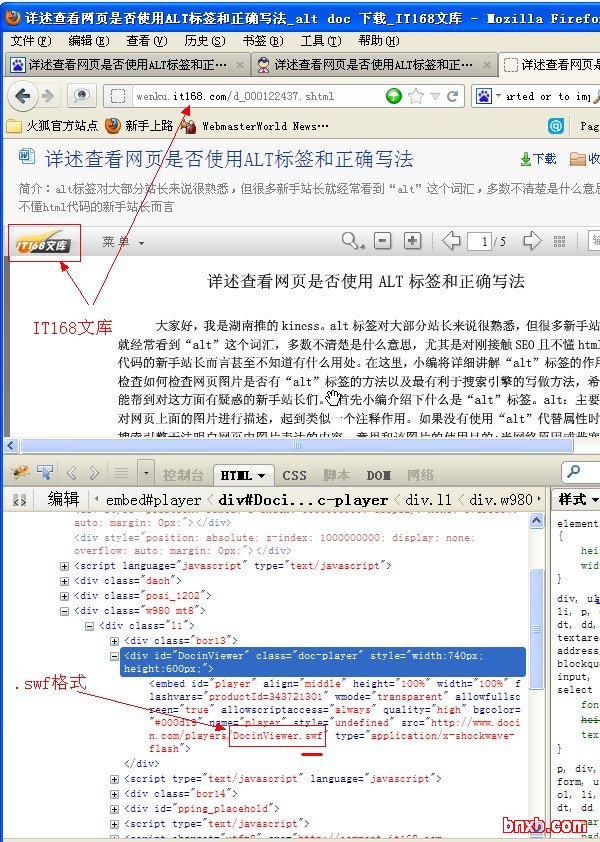Click the page number input field showing 1
Image resolution: width=600 pixels, height=842 pixels.
pos(479,241)
